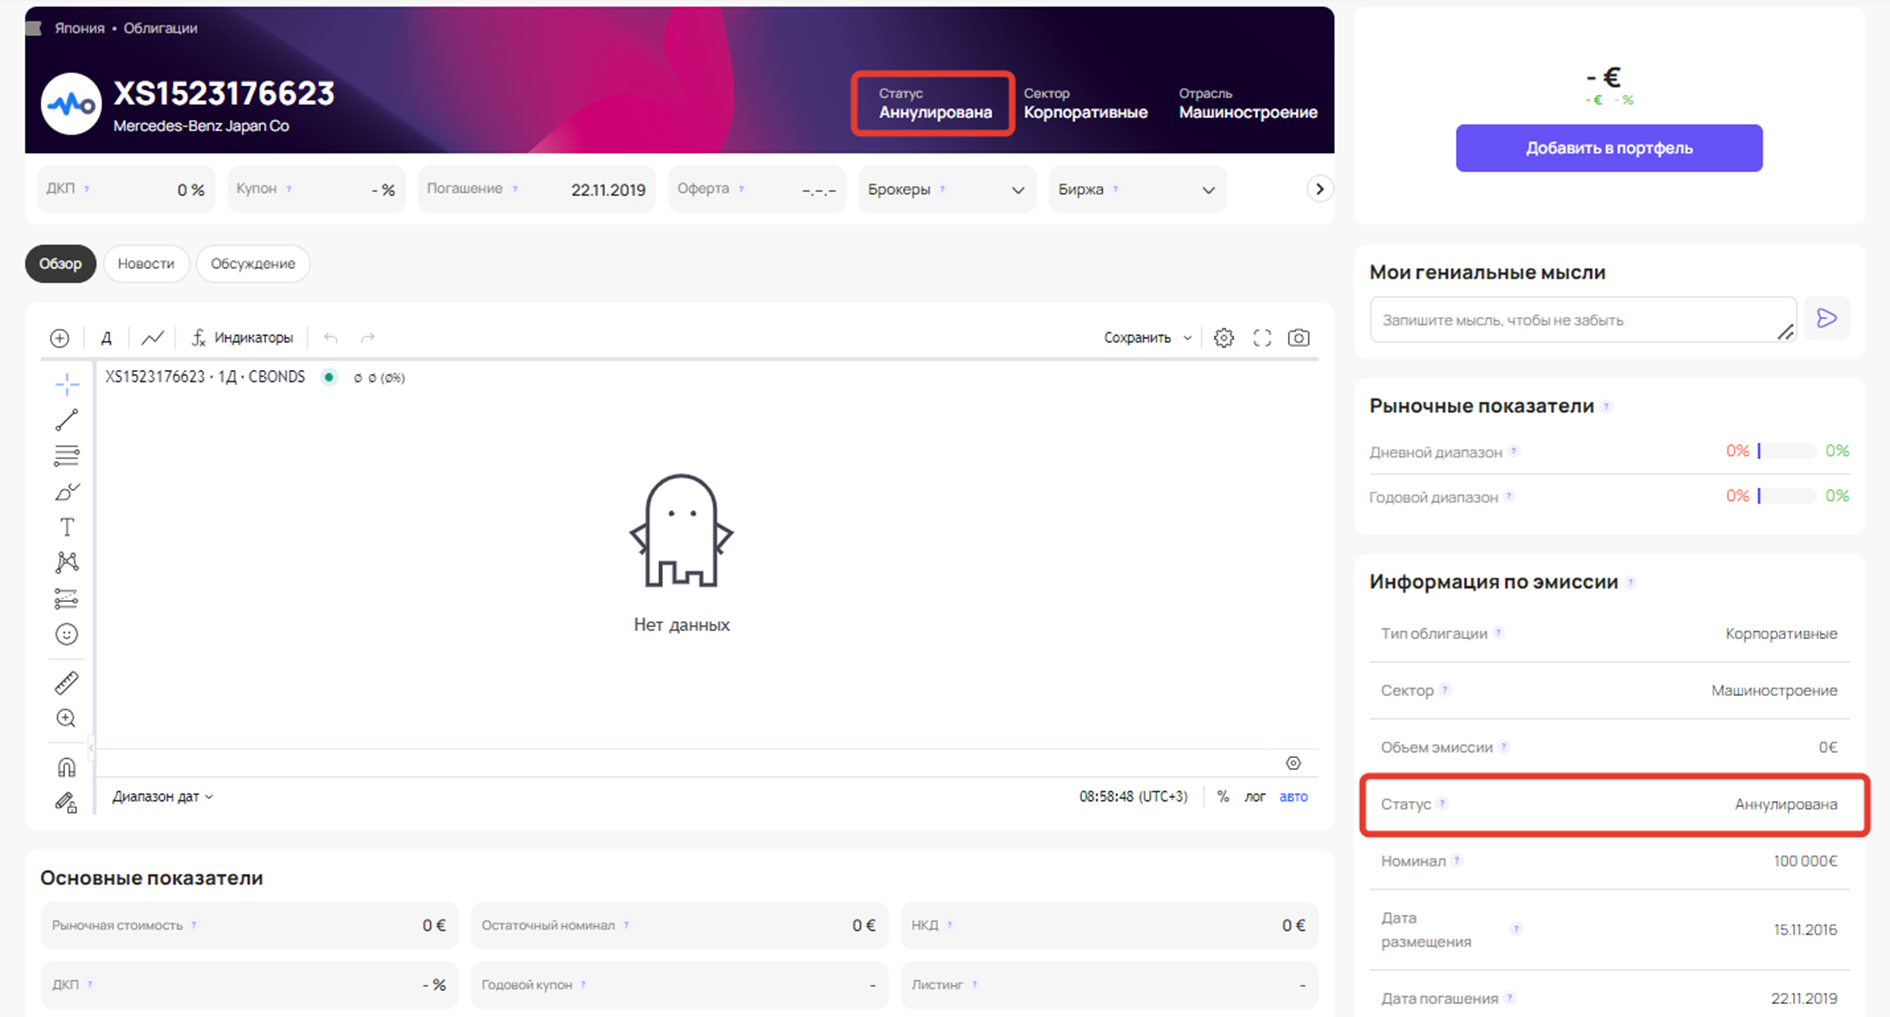Click the chart zoom-in tool
This screenshot has height=1017, width=1890.
click(67, 718)
